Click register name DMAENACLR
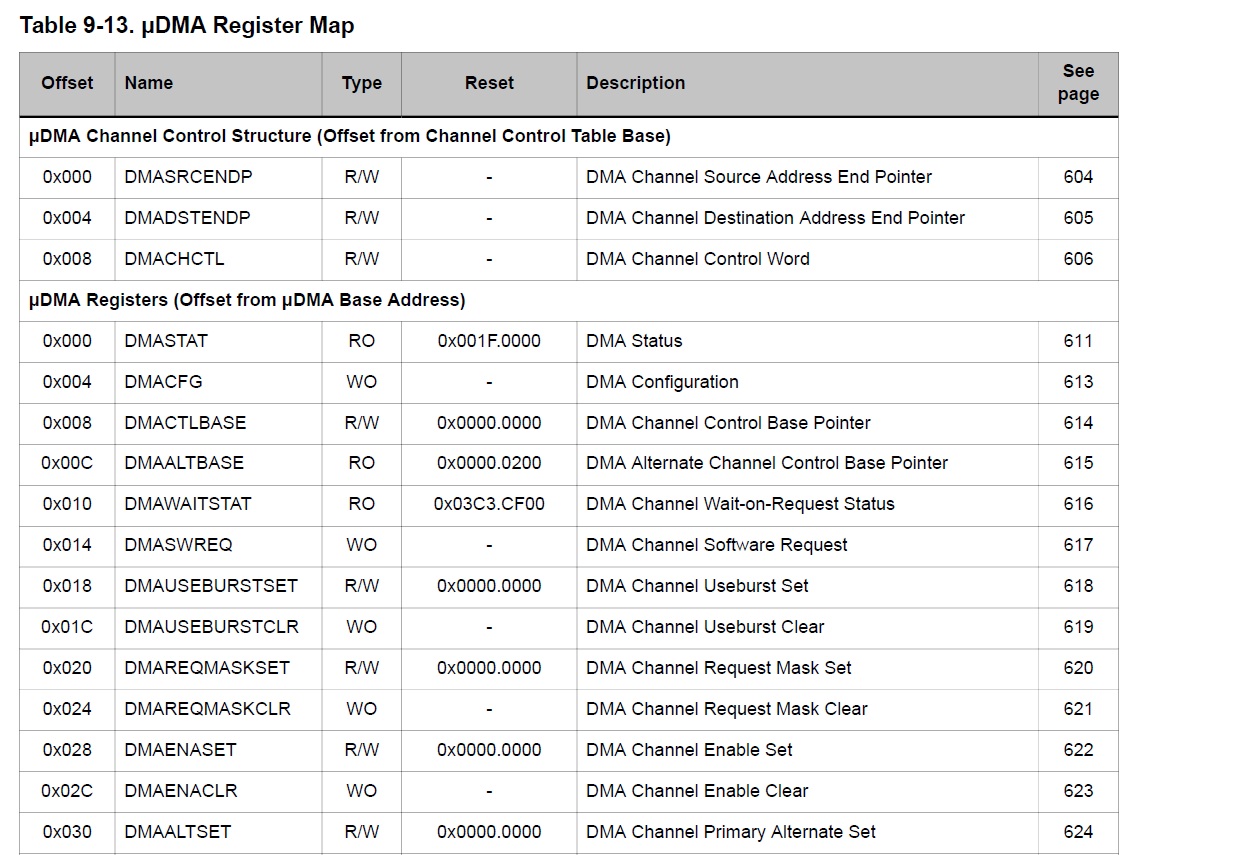This screenshot has width=1241, height=855. click(x=181, y=791)
